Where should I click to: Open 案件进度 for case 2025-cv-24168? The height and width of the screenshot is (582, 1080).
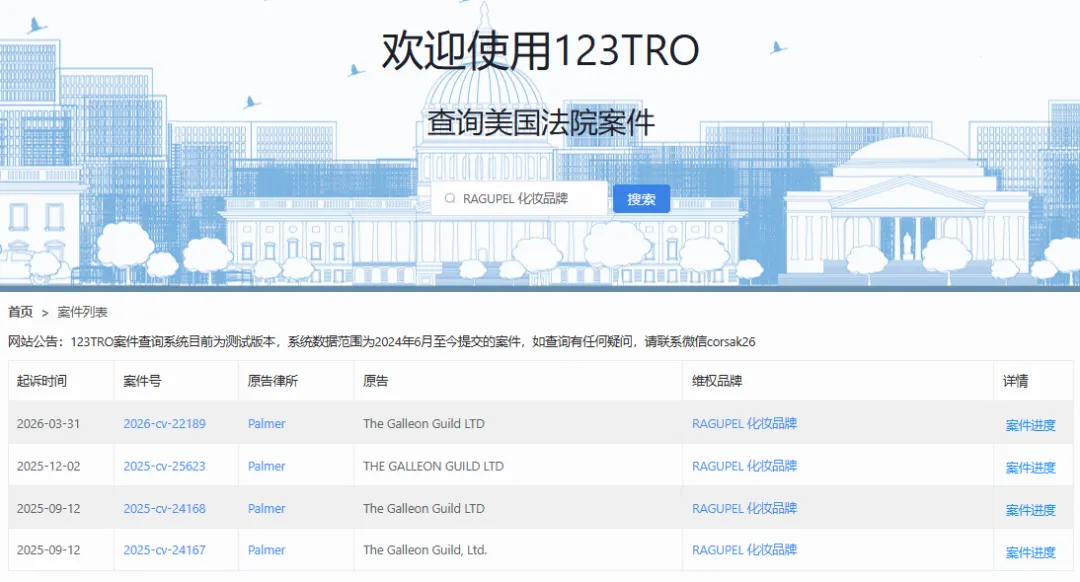[1030, 510]
